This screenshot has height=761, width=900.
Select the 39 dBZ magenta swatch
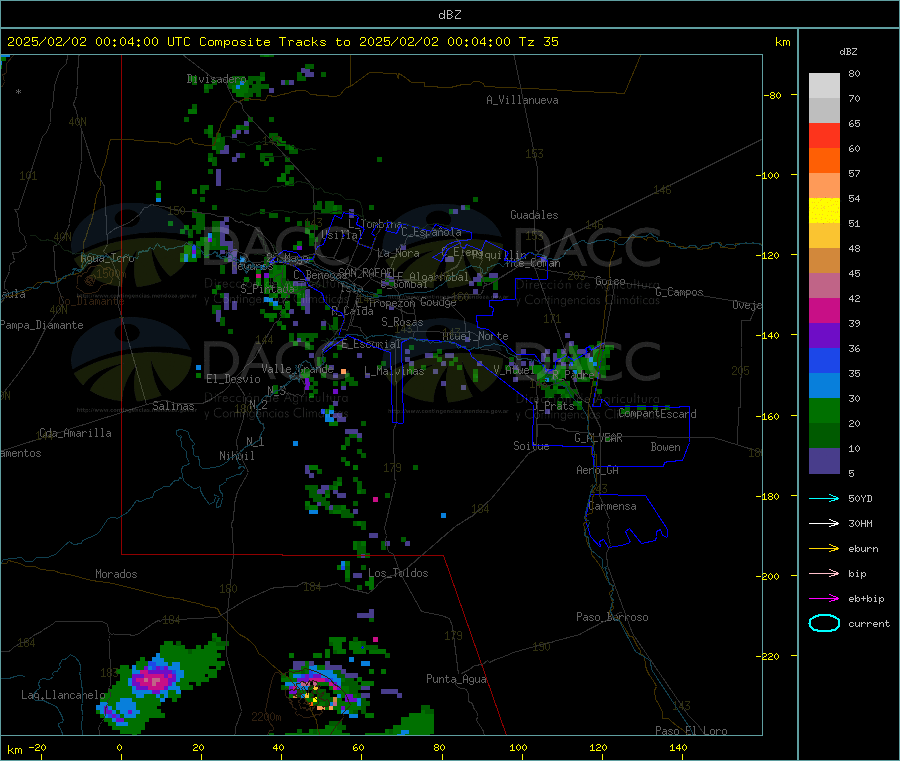click(x=824, y=310)
